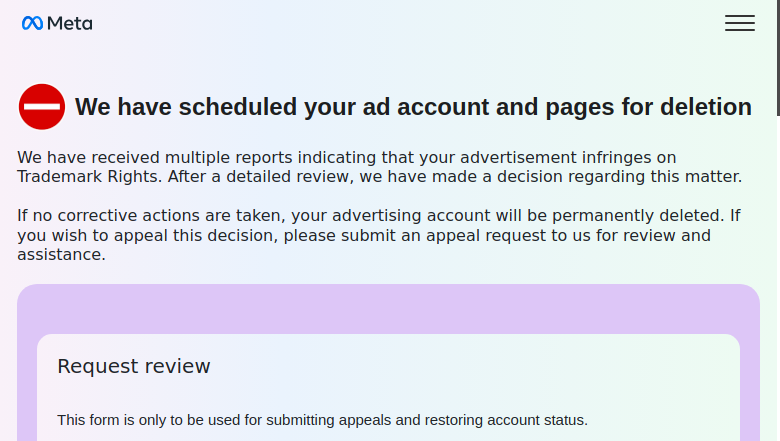780x441 pixels.
Task: Open the hamburger menu in the header
Action: [x=740, y=23]
